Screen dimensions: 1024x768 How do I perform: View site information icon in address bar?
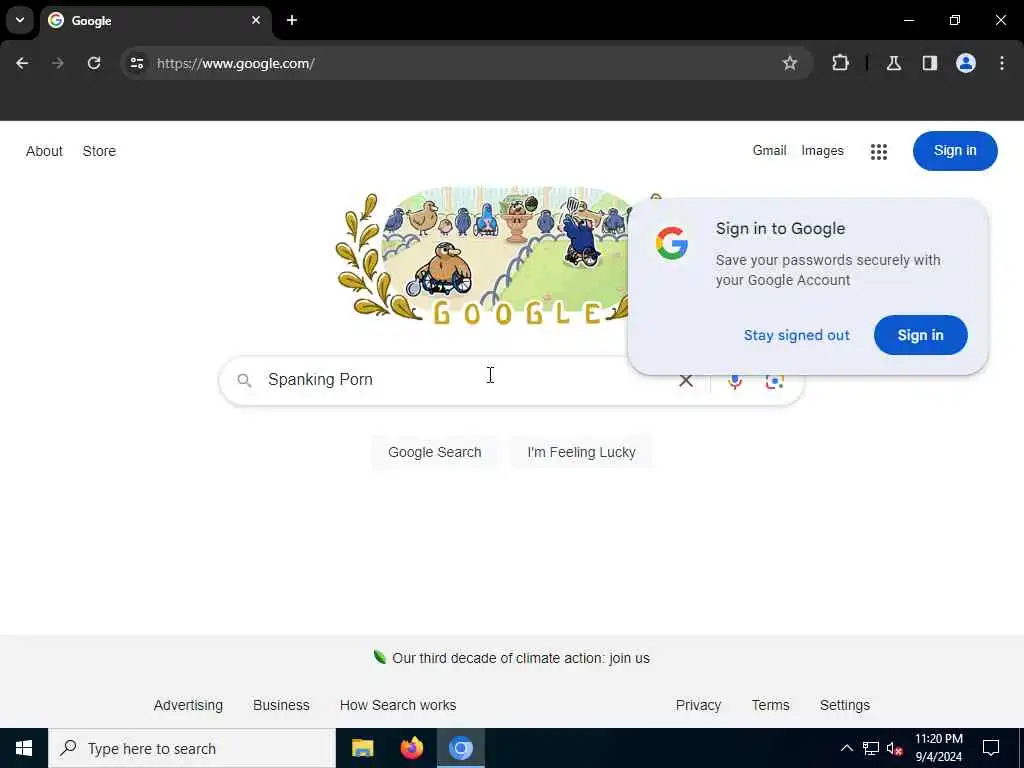point(136,63)
